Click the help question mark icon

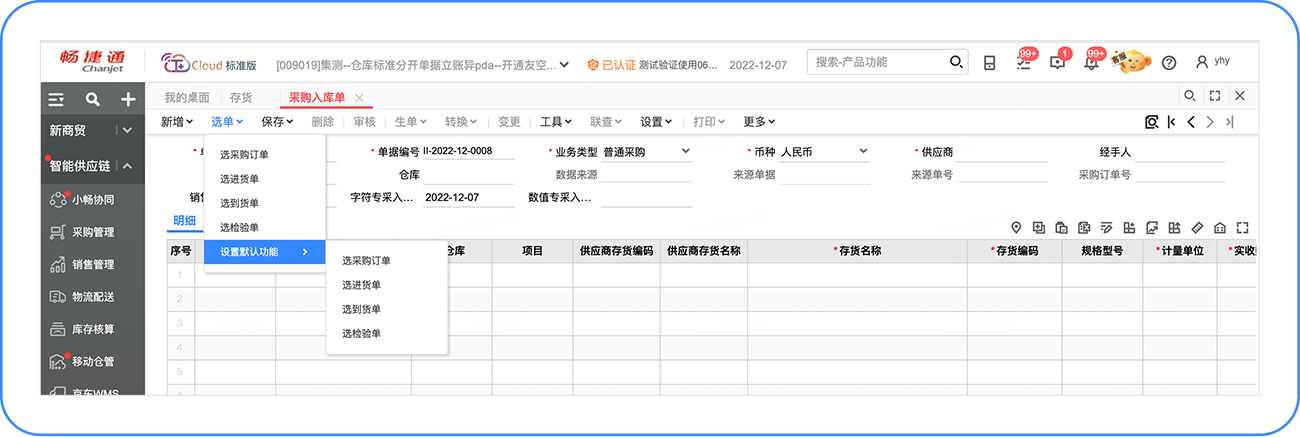click(x=1169, y=63)
